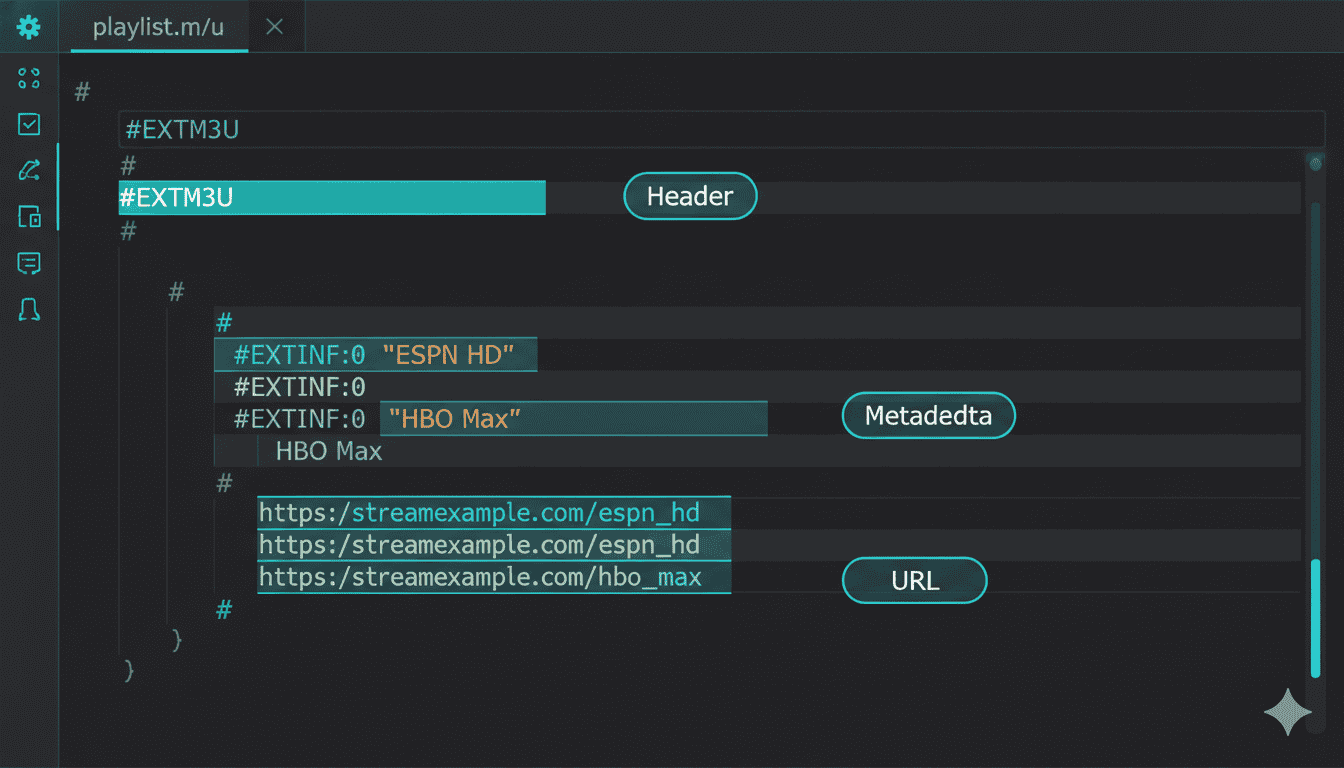The image size is (1344, 768).
Task: Open the copy pages panel icon
Action: [28, 217]
